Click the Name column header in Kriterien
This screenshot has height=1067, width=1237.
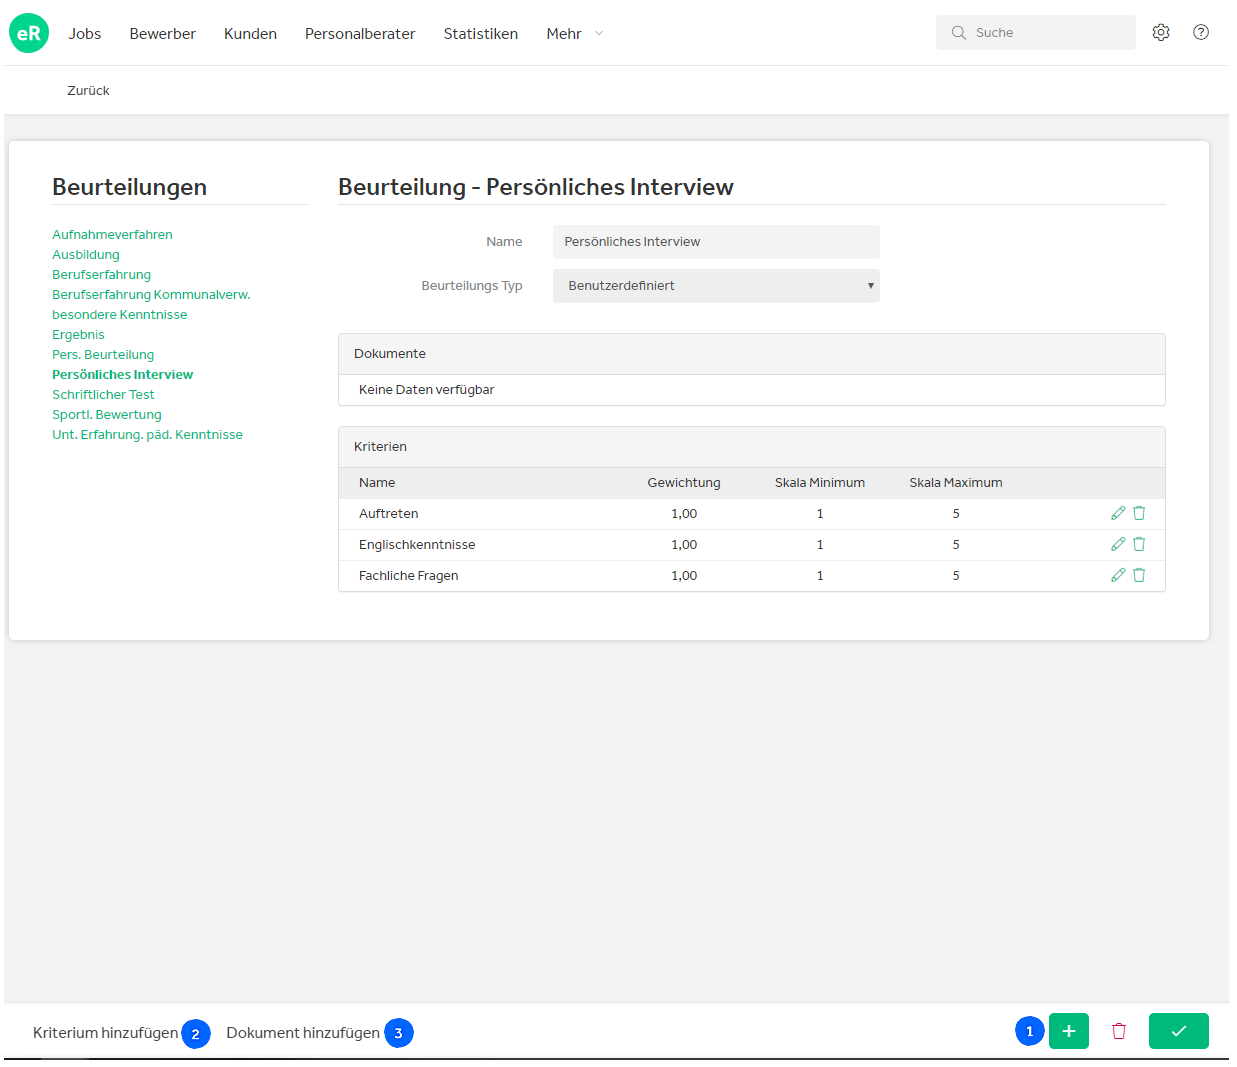pyautogui.click(x=377, y=483)
